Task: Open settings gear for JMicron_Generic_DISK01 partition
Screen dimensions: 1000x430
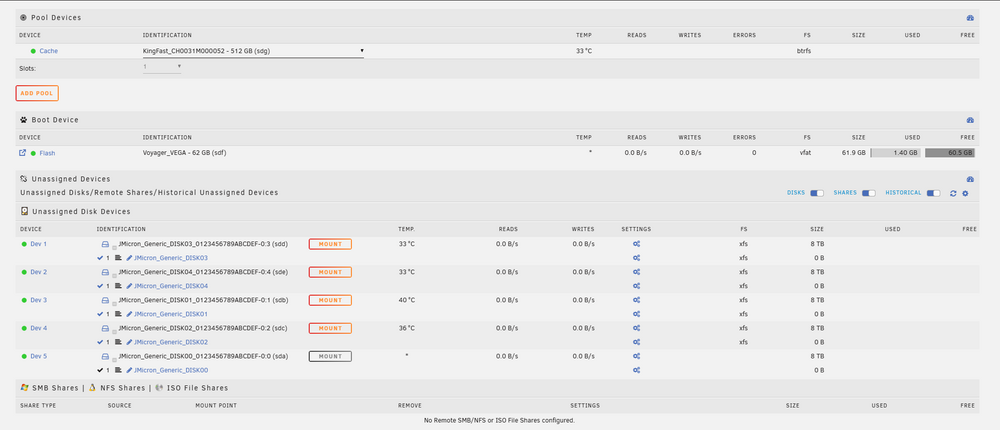Action: coord(636,314)
